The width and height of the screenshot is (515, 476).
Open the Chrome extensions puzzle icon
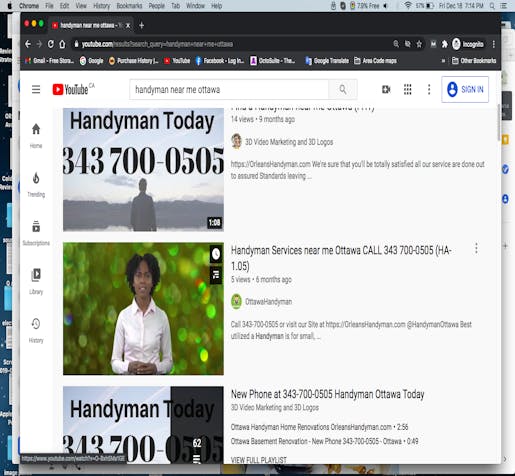pyautogui.click(x=444, y=44)
